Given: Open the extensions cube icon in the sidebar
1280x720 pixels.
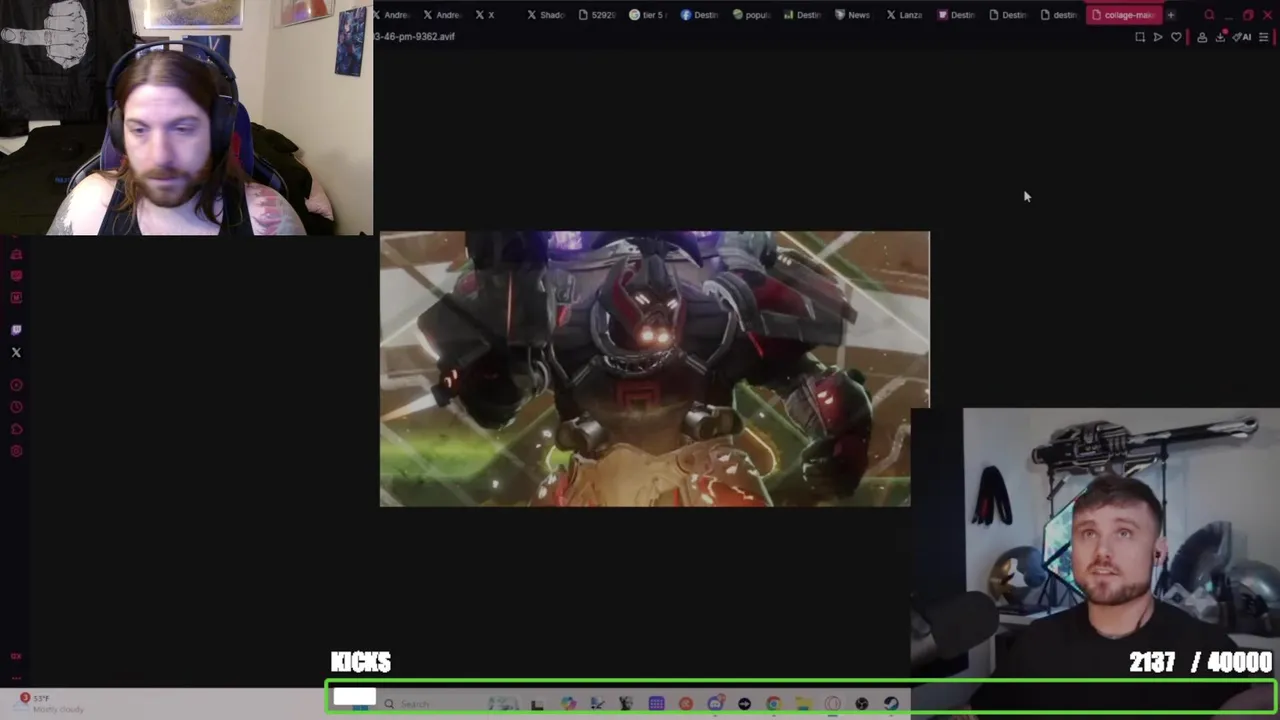Looking at the screenshot, I should [16, 429].
